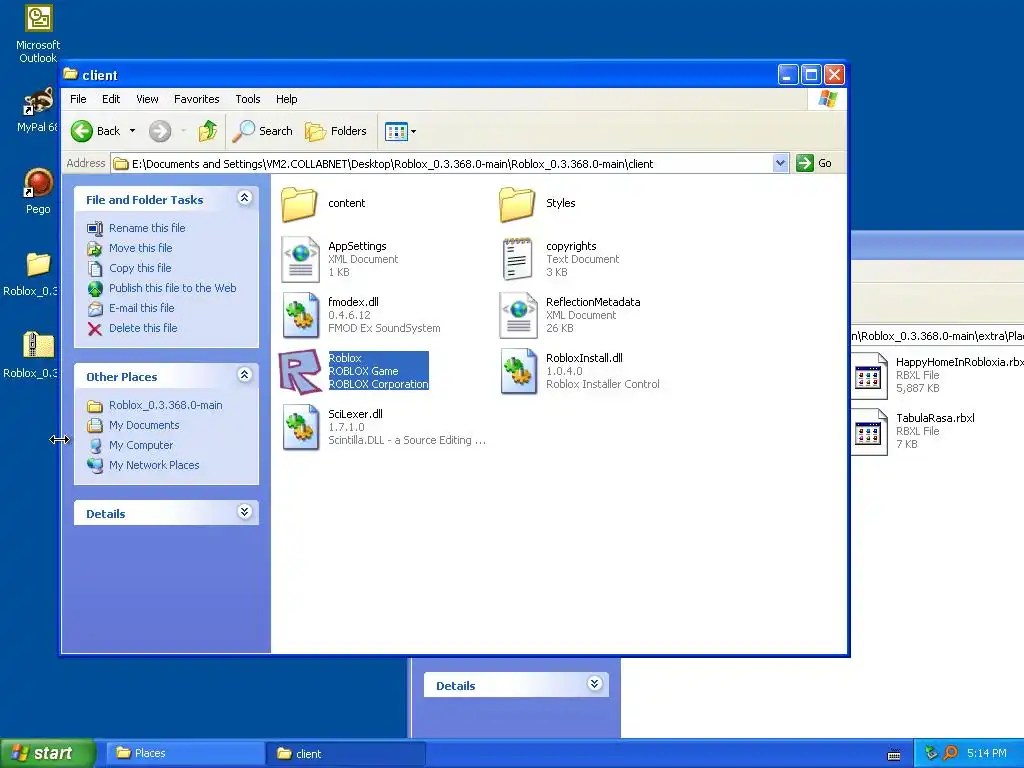Click the Roblox file name text
Image resolution: width=1024 pixels, height=768 pixels.
(x=345, y=358)
